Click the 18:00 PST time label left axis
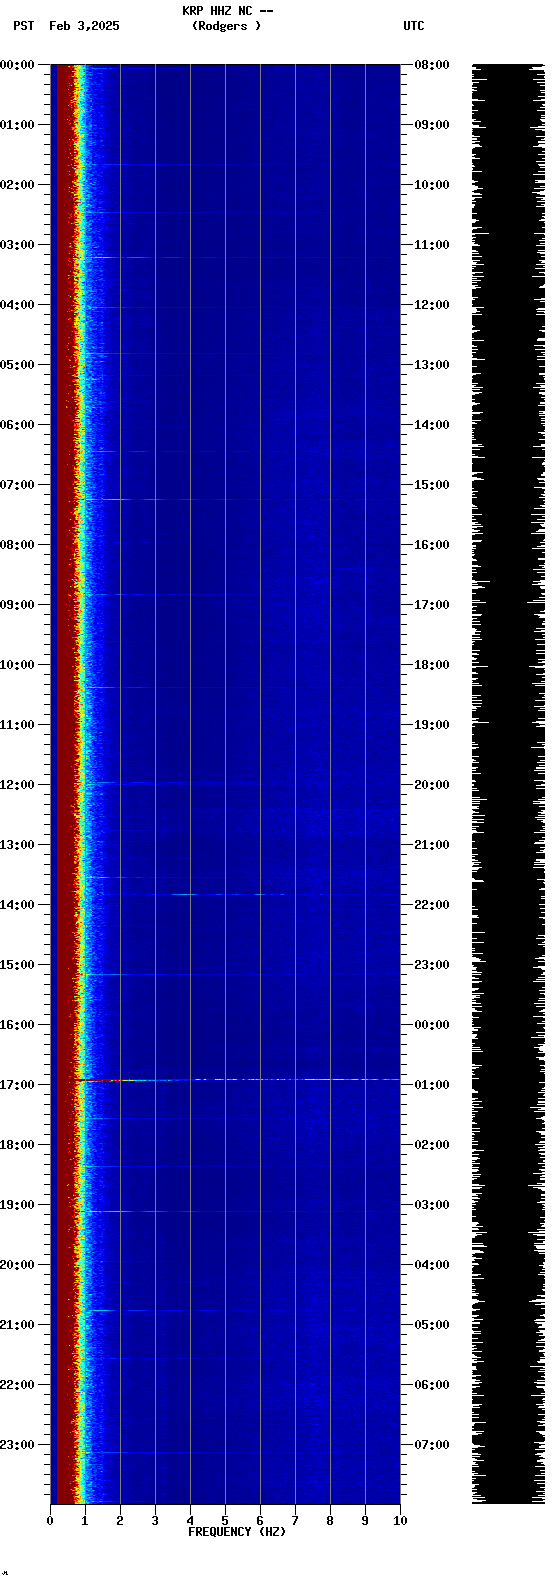 point(17,1145)
